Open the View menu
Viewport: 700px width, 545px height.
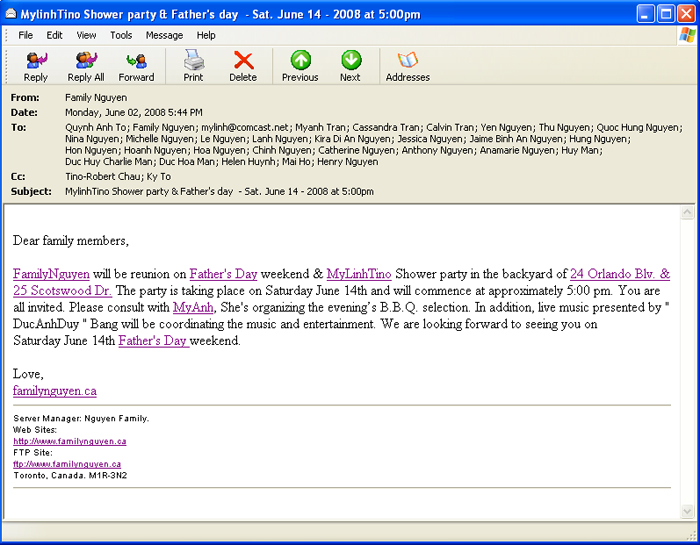pyautogui.click(x=86, y=35)
